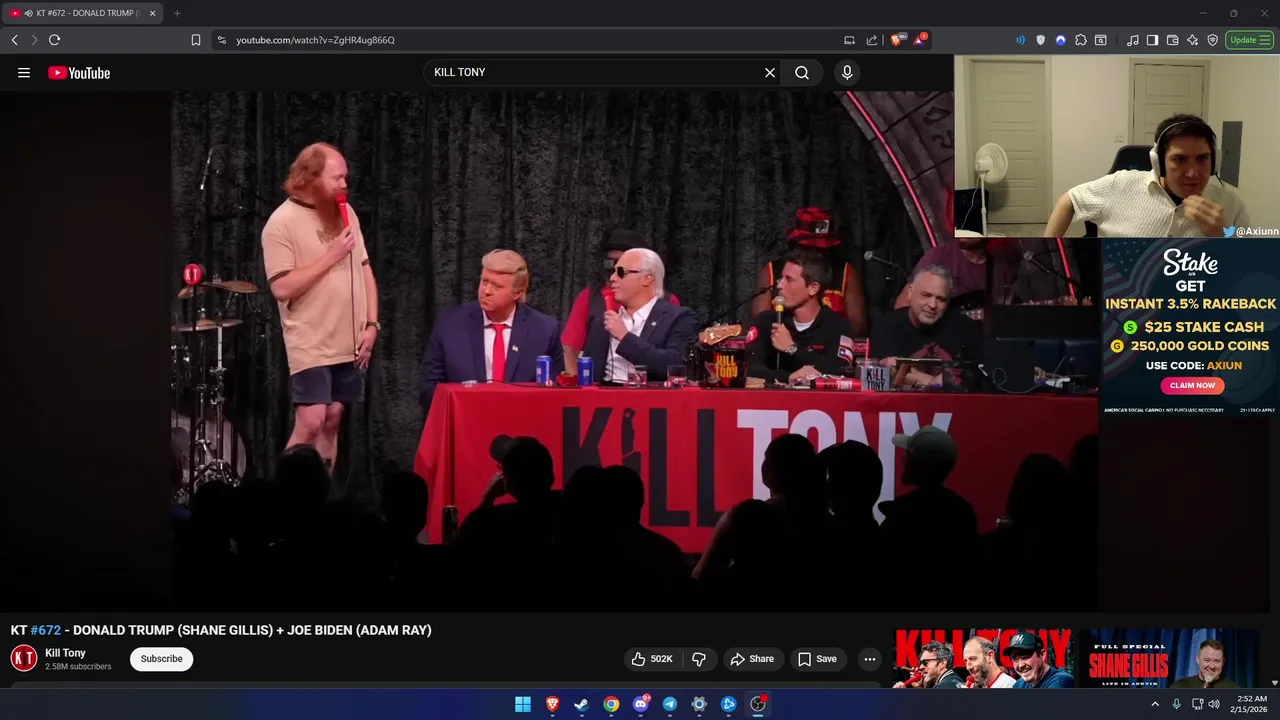Image resolution: width=1280 pixels, height=720 pixels.
Task: Open the #672 hashtag link in title
Action: click(x=45, y=630)
